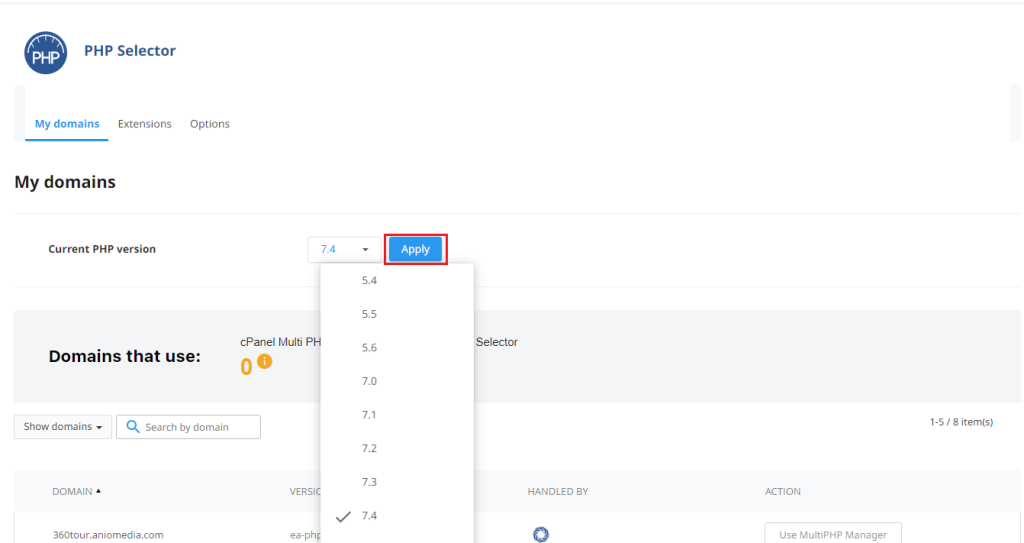
Task: Click the Use MultiPHP Manager button
Action: pyautogui.click(x=832, y=534)
